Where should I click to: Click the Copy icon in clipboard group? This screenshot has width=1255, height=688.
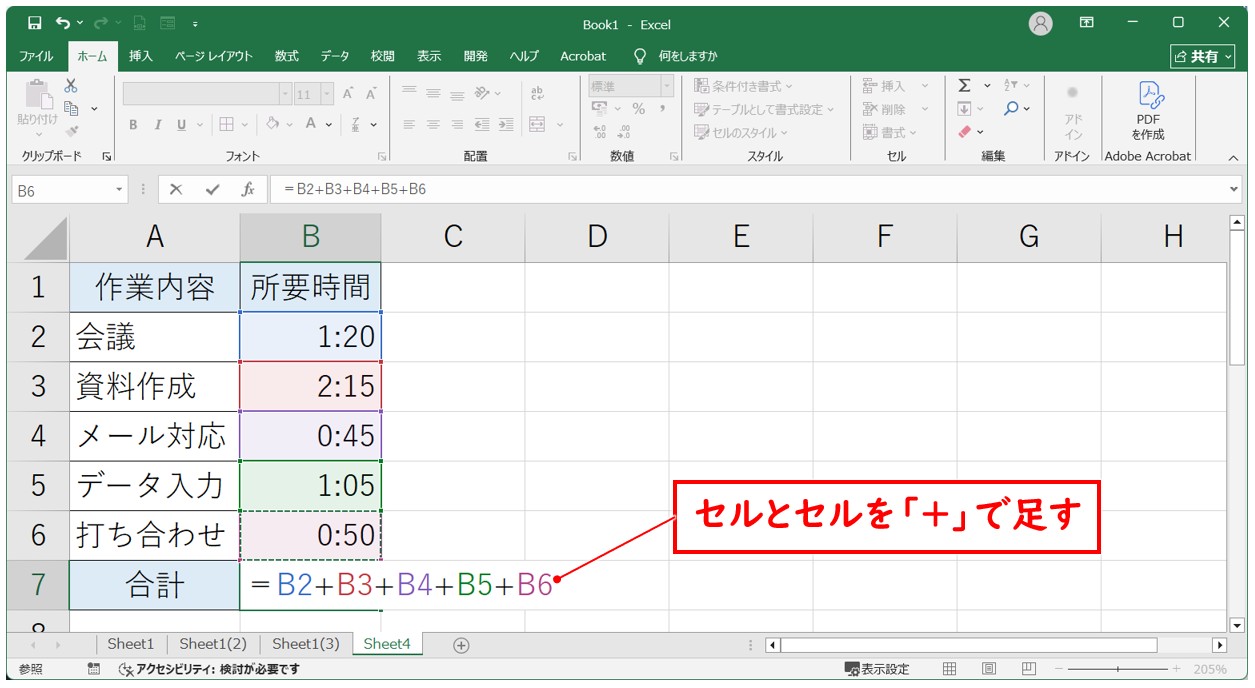tap(71, 108)
